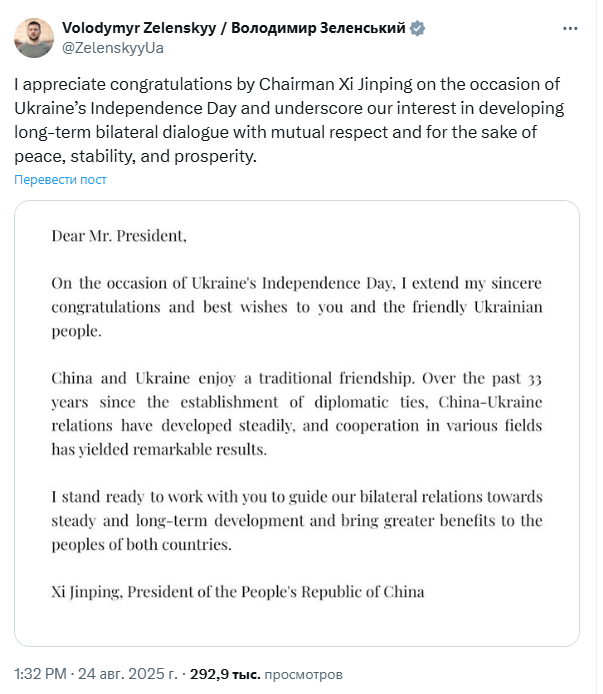Click the Ukrainian name "Володимир Зеленський"
The height and width of the screenshot is (694, 603).
coord(318,28)
